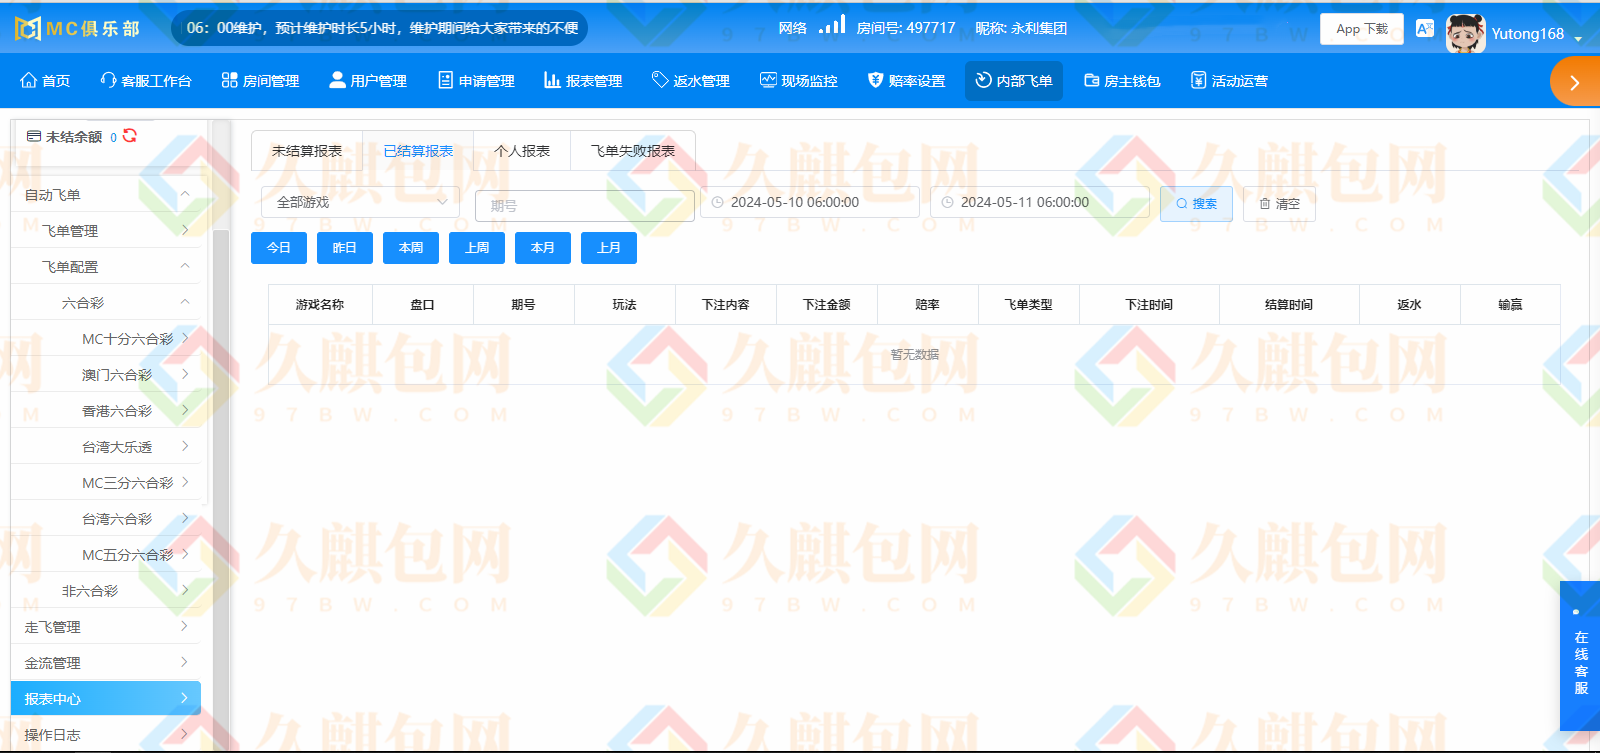
Task: Open 用户管理 menu item
Action: click(368, 81)
